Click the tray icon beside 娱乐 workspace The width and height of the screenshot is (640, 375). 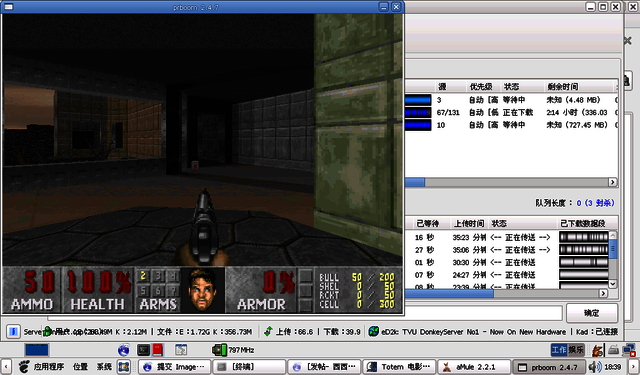[598, 350]
